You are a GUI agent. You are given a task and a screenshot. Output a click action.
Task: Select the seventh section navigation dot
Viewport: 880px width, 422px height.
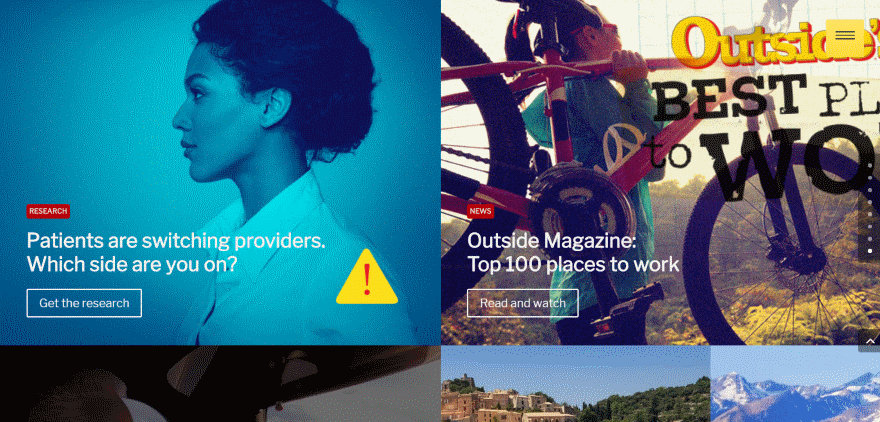pyautogui.click(x=870, y=238)
